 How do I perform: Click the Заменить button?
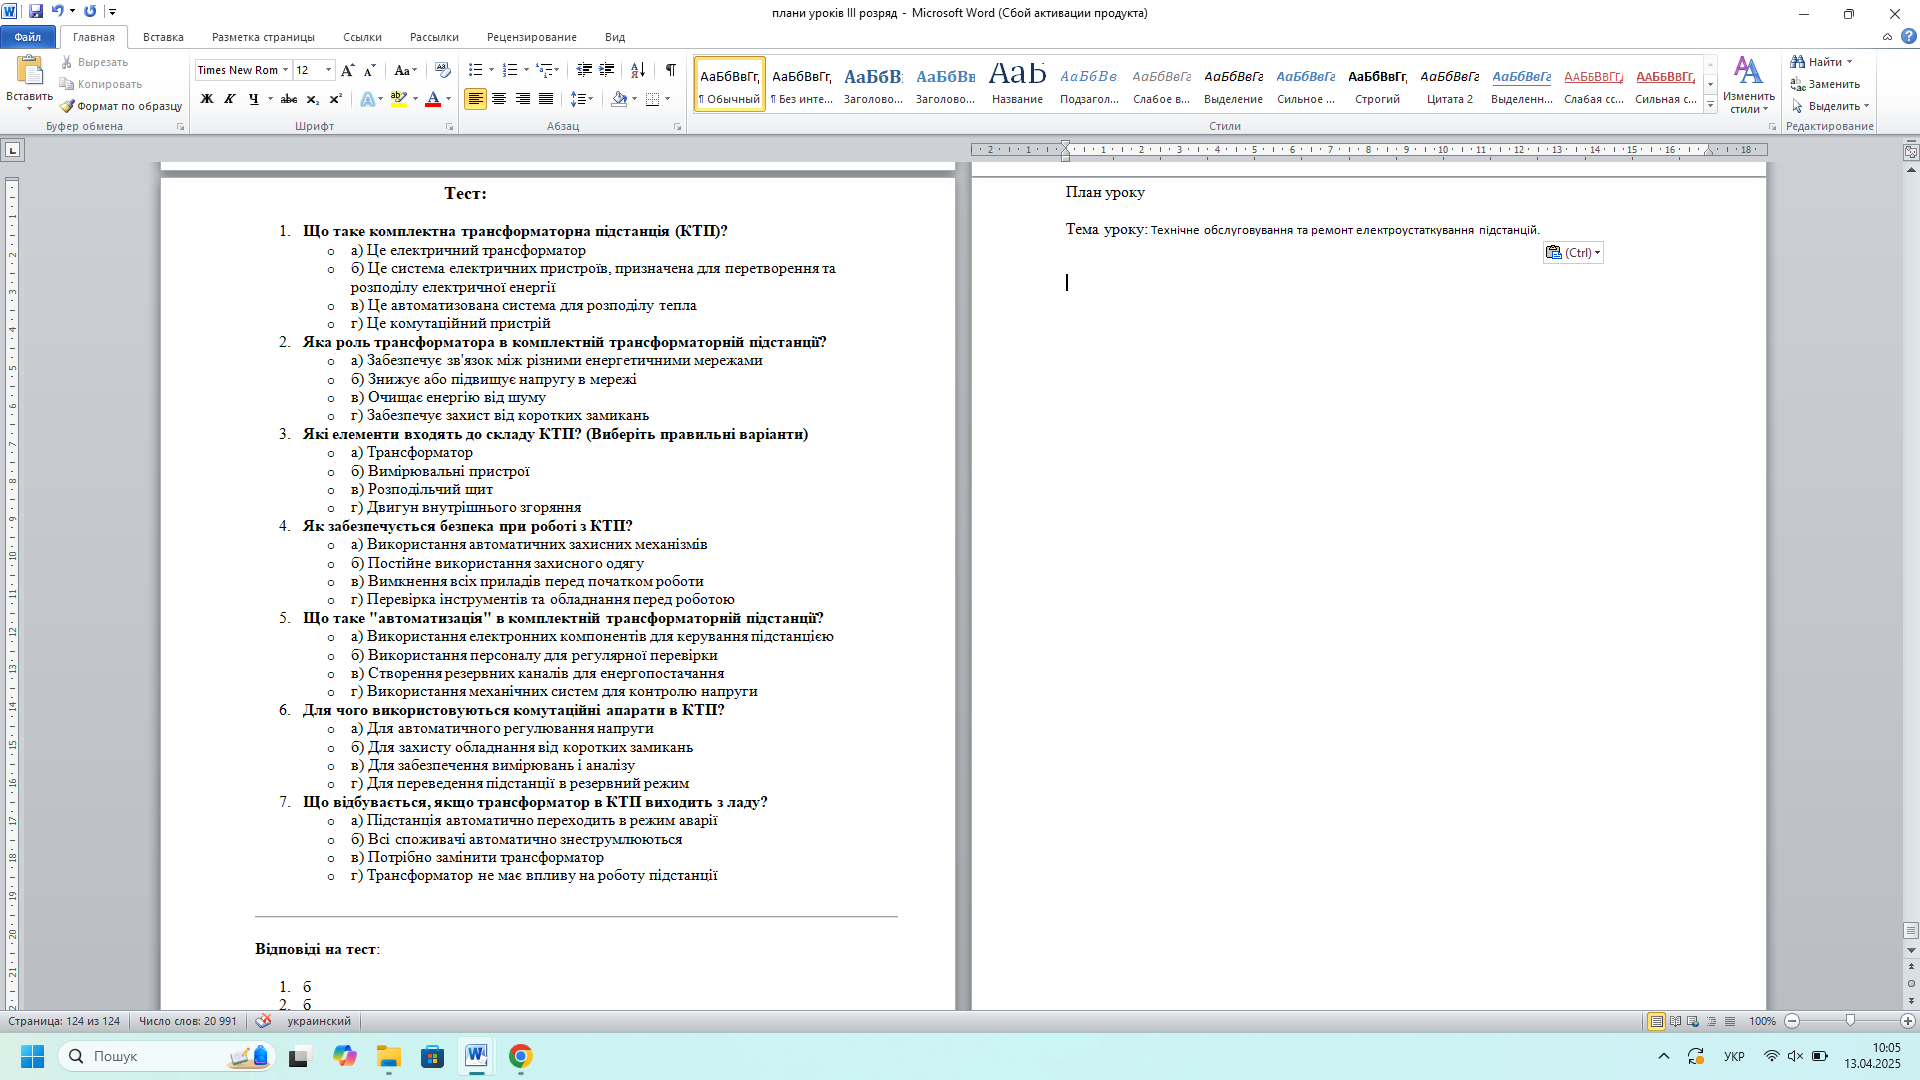(1826, 84)
